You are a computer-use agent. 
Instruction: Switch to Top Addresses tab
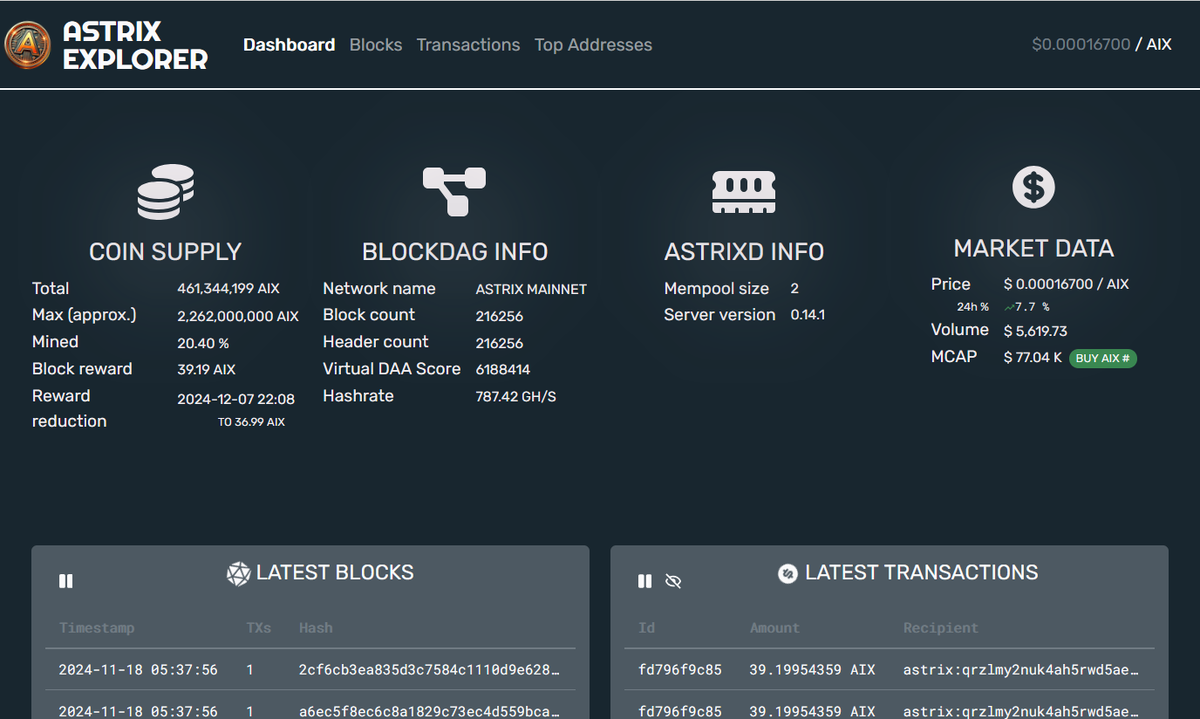click(593, 45)
